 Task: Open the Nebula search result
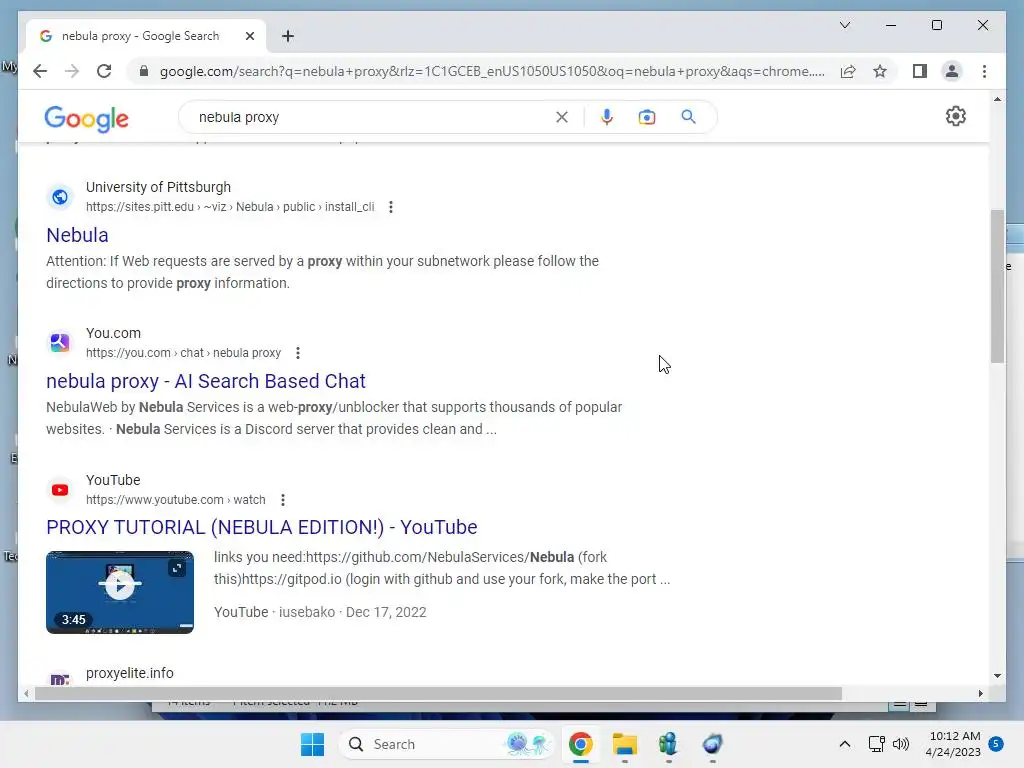tap(77, 235)
